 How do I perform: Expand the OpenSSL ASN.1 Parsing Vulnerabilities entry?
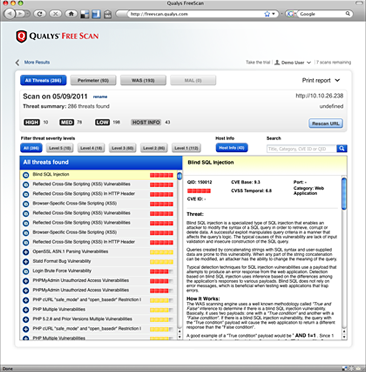[x=26, y=252]
